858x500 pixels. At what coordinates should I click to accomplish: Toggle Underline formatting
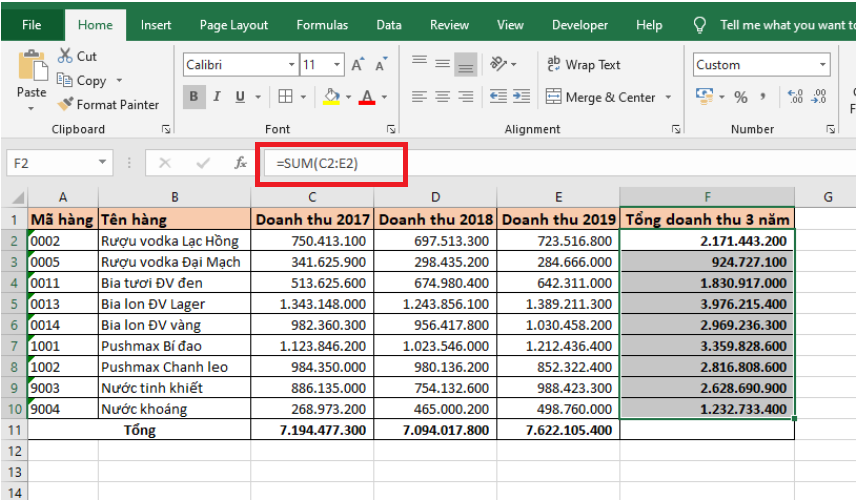[240, 97]
